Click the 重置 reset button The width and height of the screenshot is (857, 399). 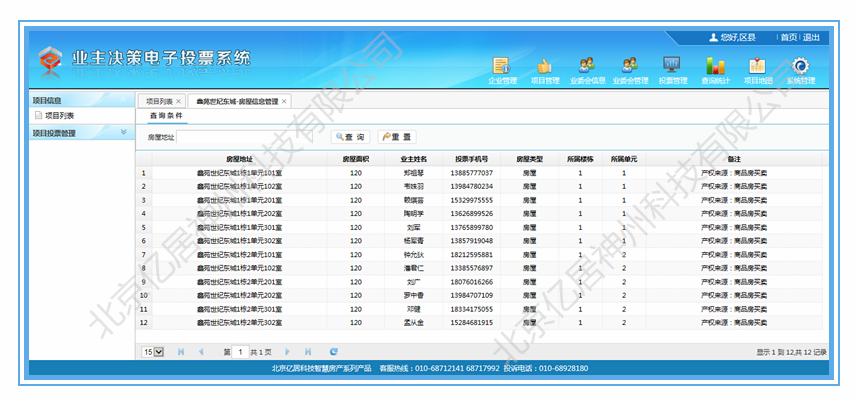[x=396, y=137]
